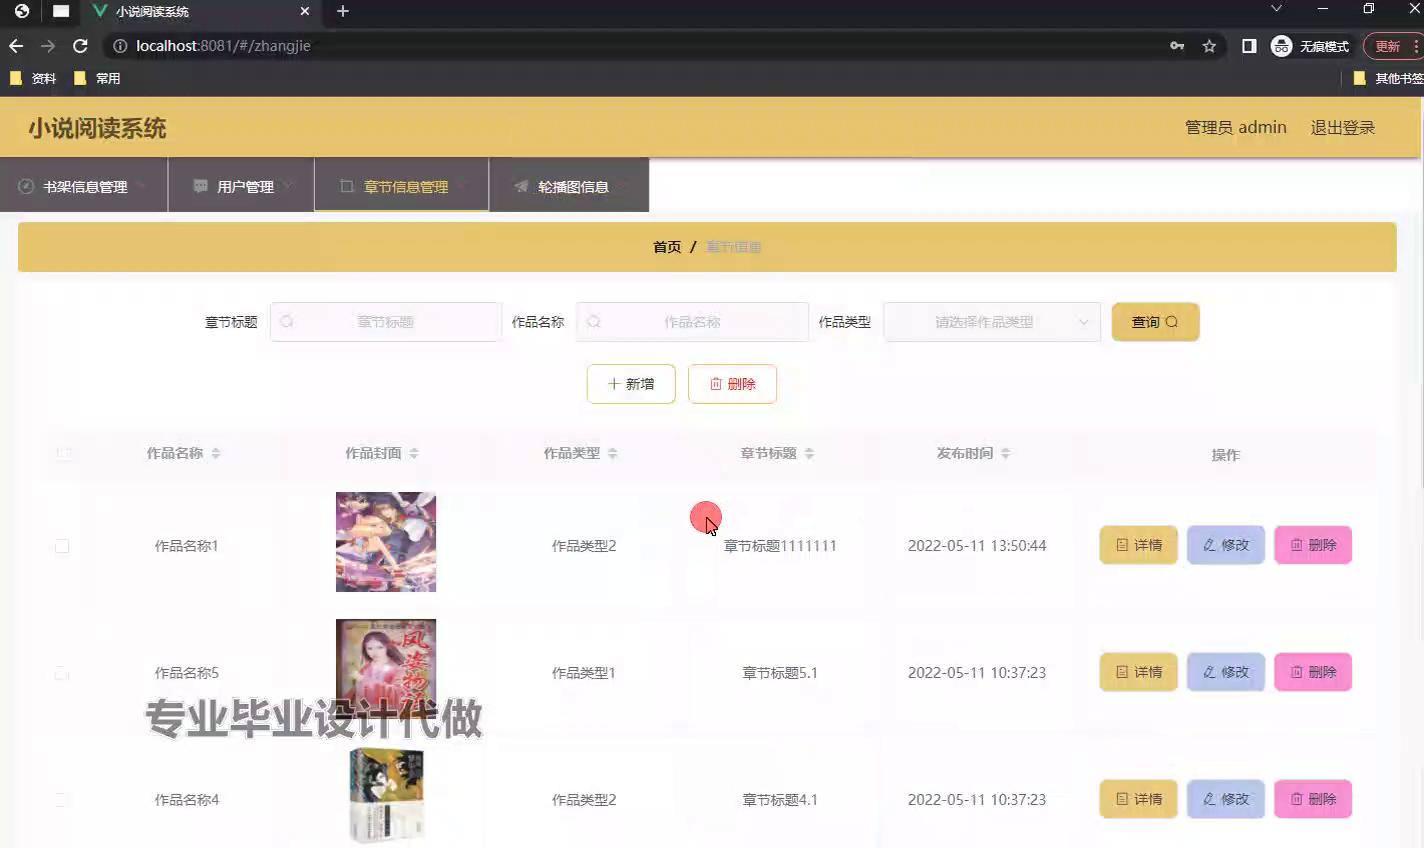The image size is (1424, 848).
Task: Click the 章节标题1111111 cell
Action: click(780, 546)
